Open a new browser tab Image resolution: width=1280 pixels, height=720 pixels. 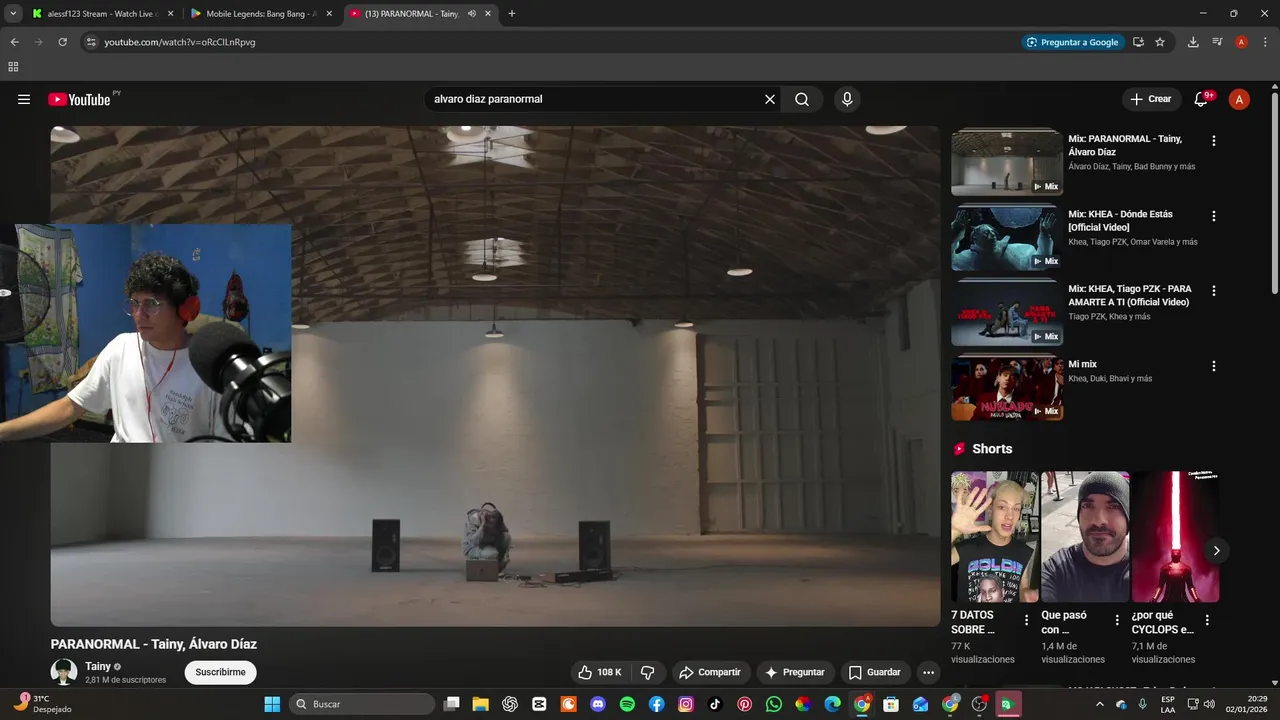click(x=512, y=14)
